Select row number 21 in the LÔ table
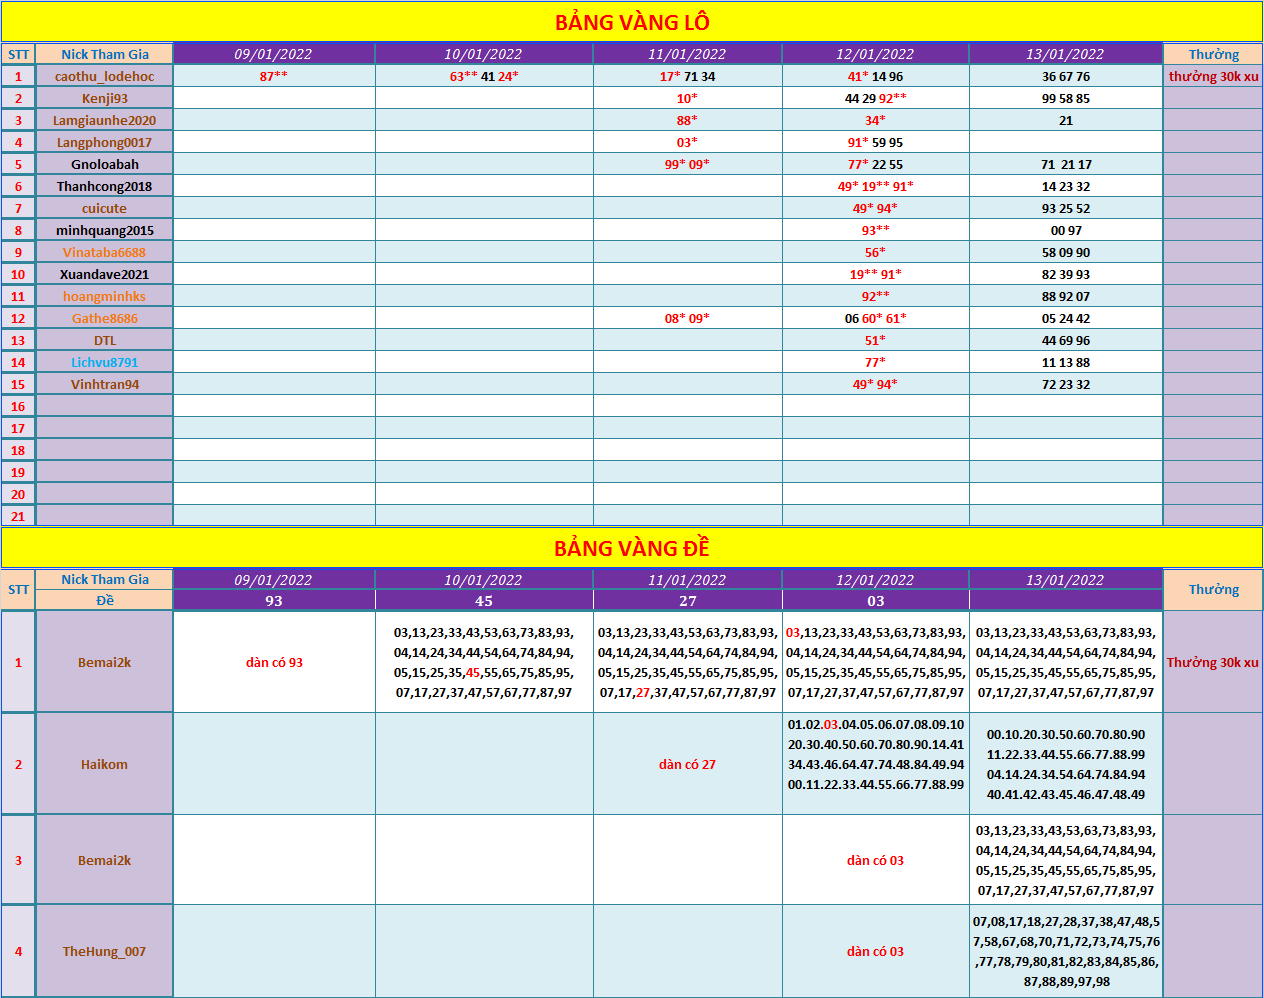1264x998 pixels. [18, 516]
